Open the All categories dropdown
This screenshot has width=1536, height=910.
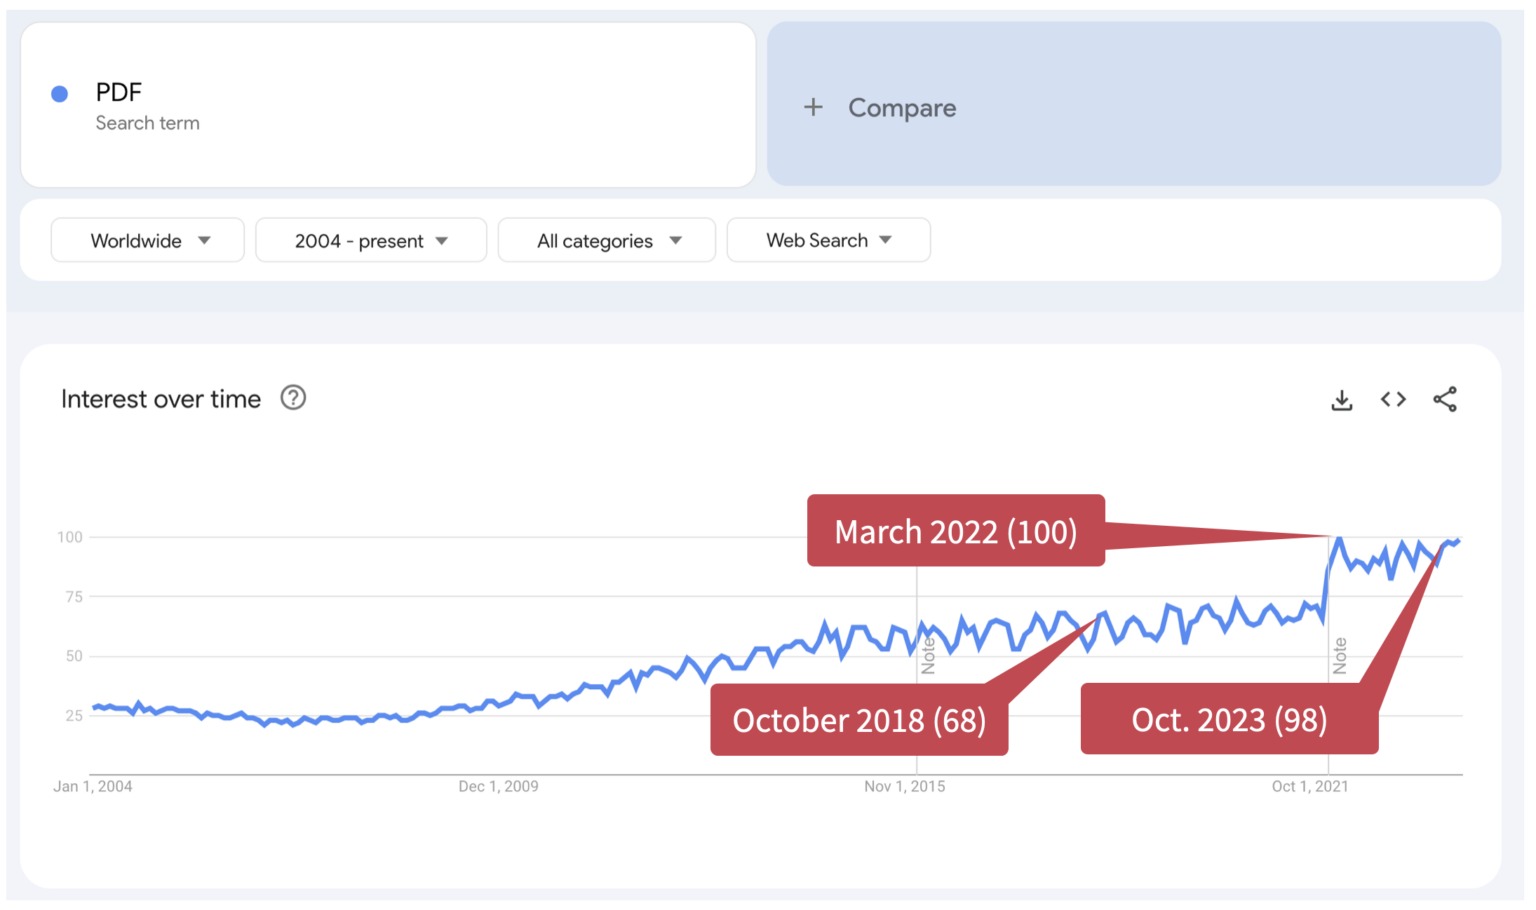pos(606,240)
